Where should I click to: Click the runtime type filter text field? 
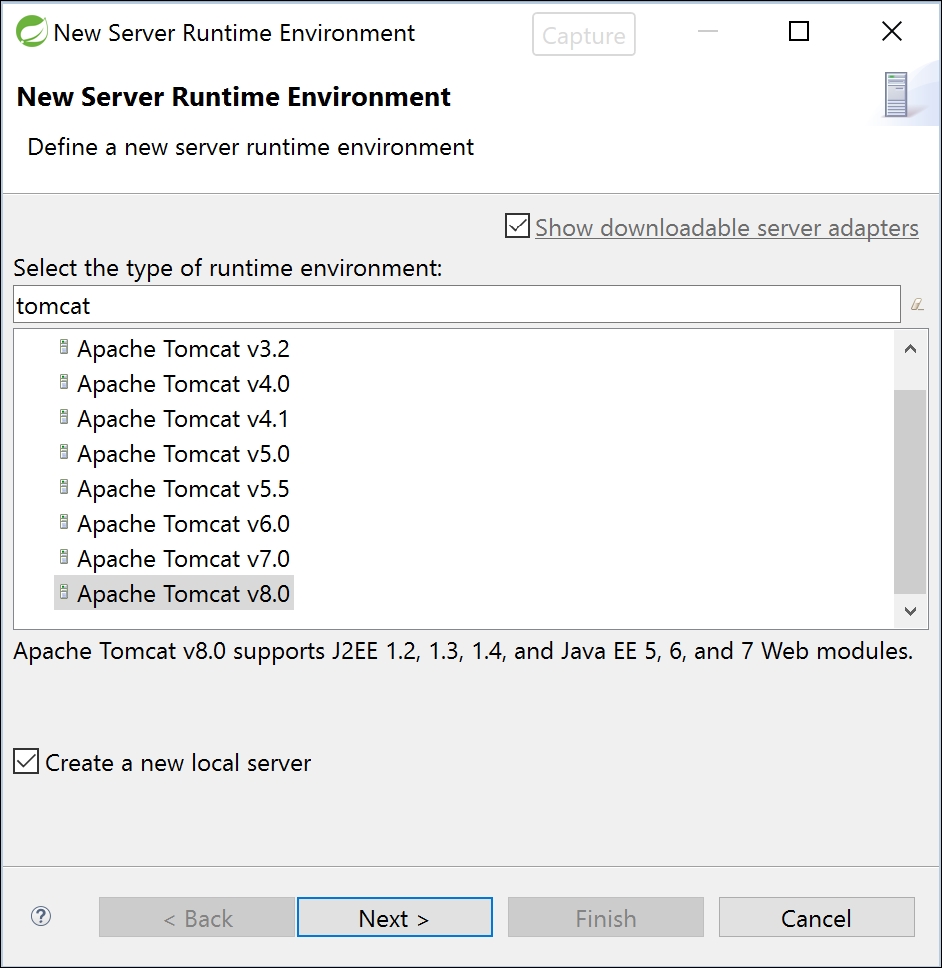click(x=456, y=306)
